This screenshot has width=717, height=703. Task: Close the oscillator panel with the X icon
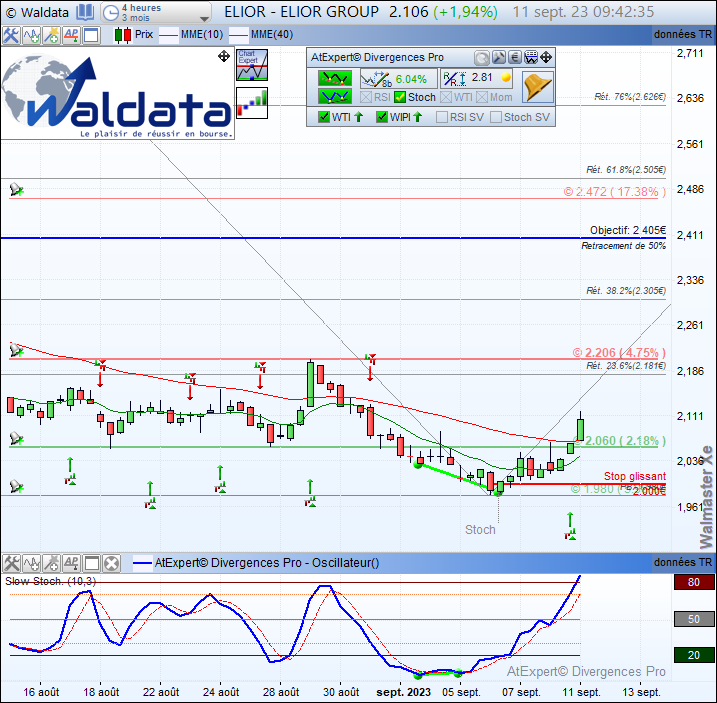111,563
